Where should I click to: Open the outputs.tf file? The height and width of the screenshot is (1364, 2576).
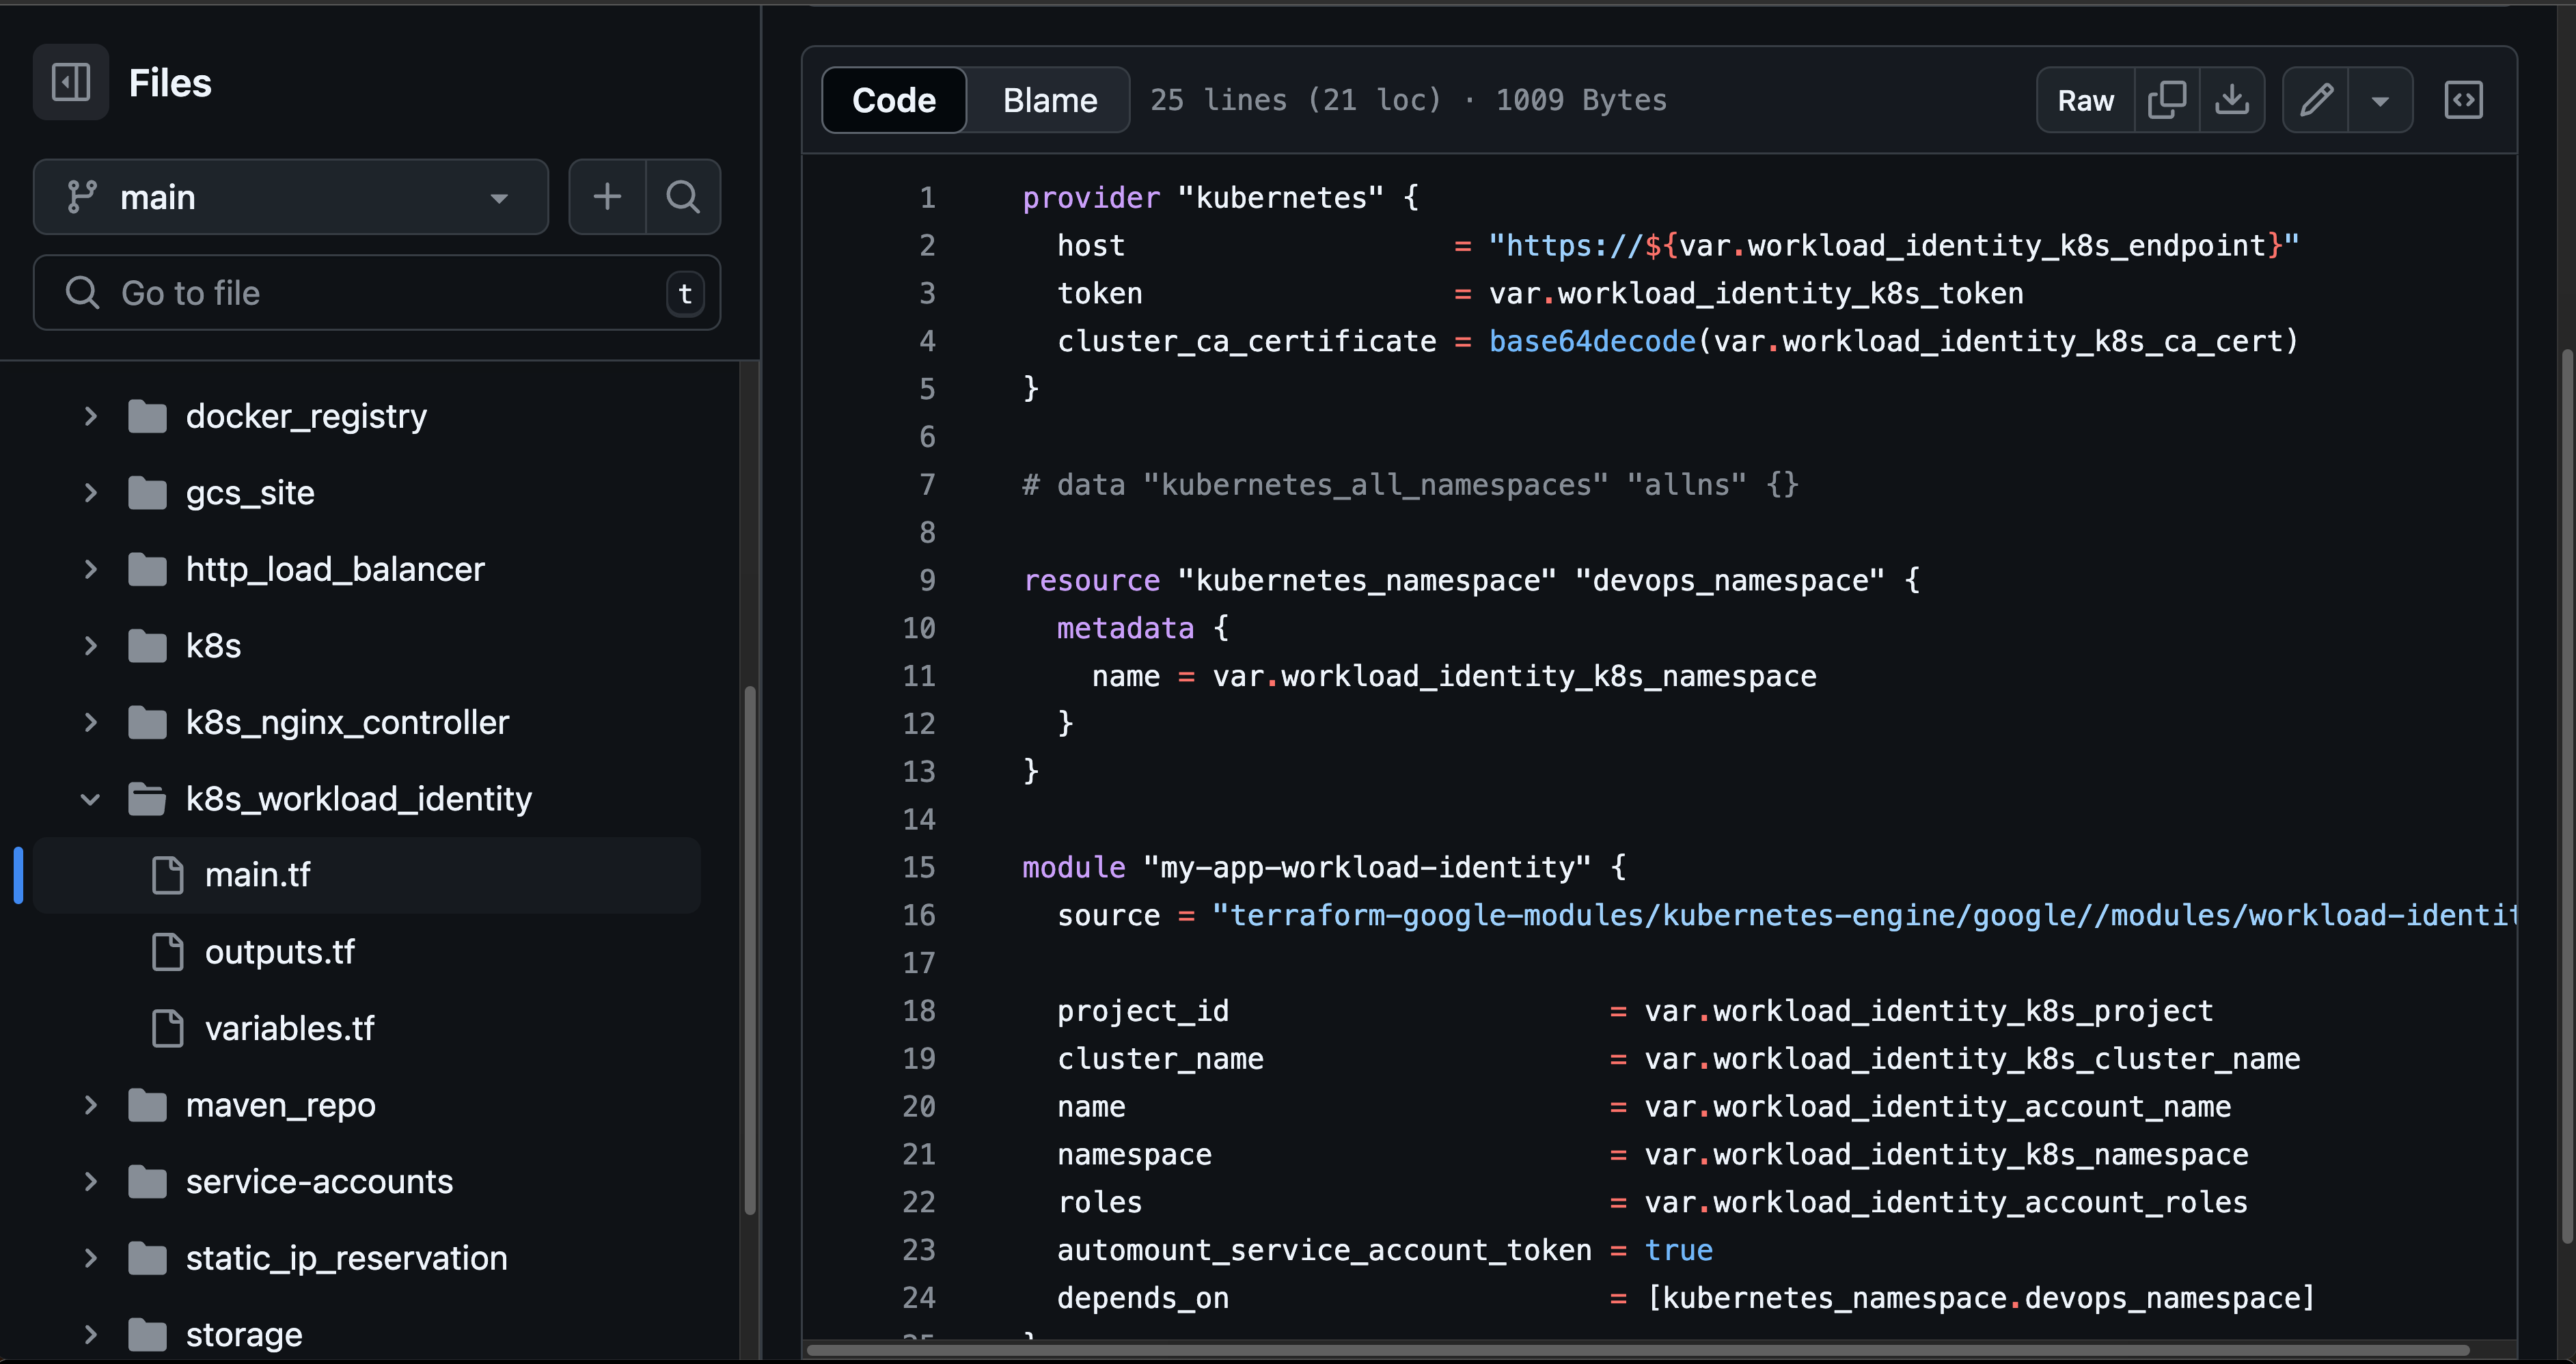pos(279,951)
